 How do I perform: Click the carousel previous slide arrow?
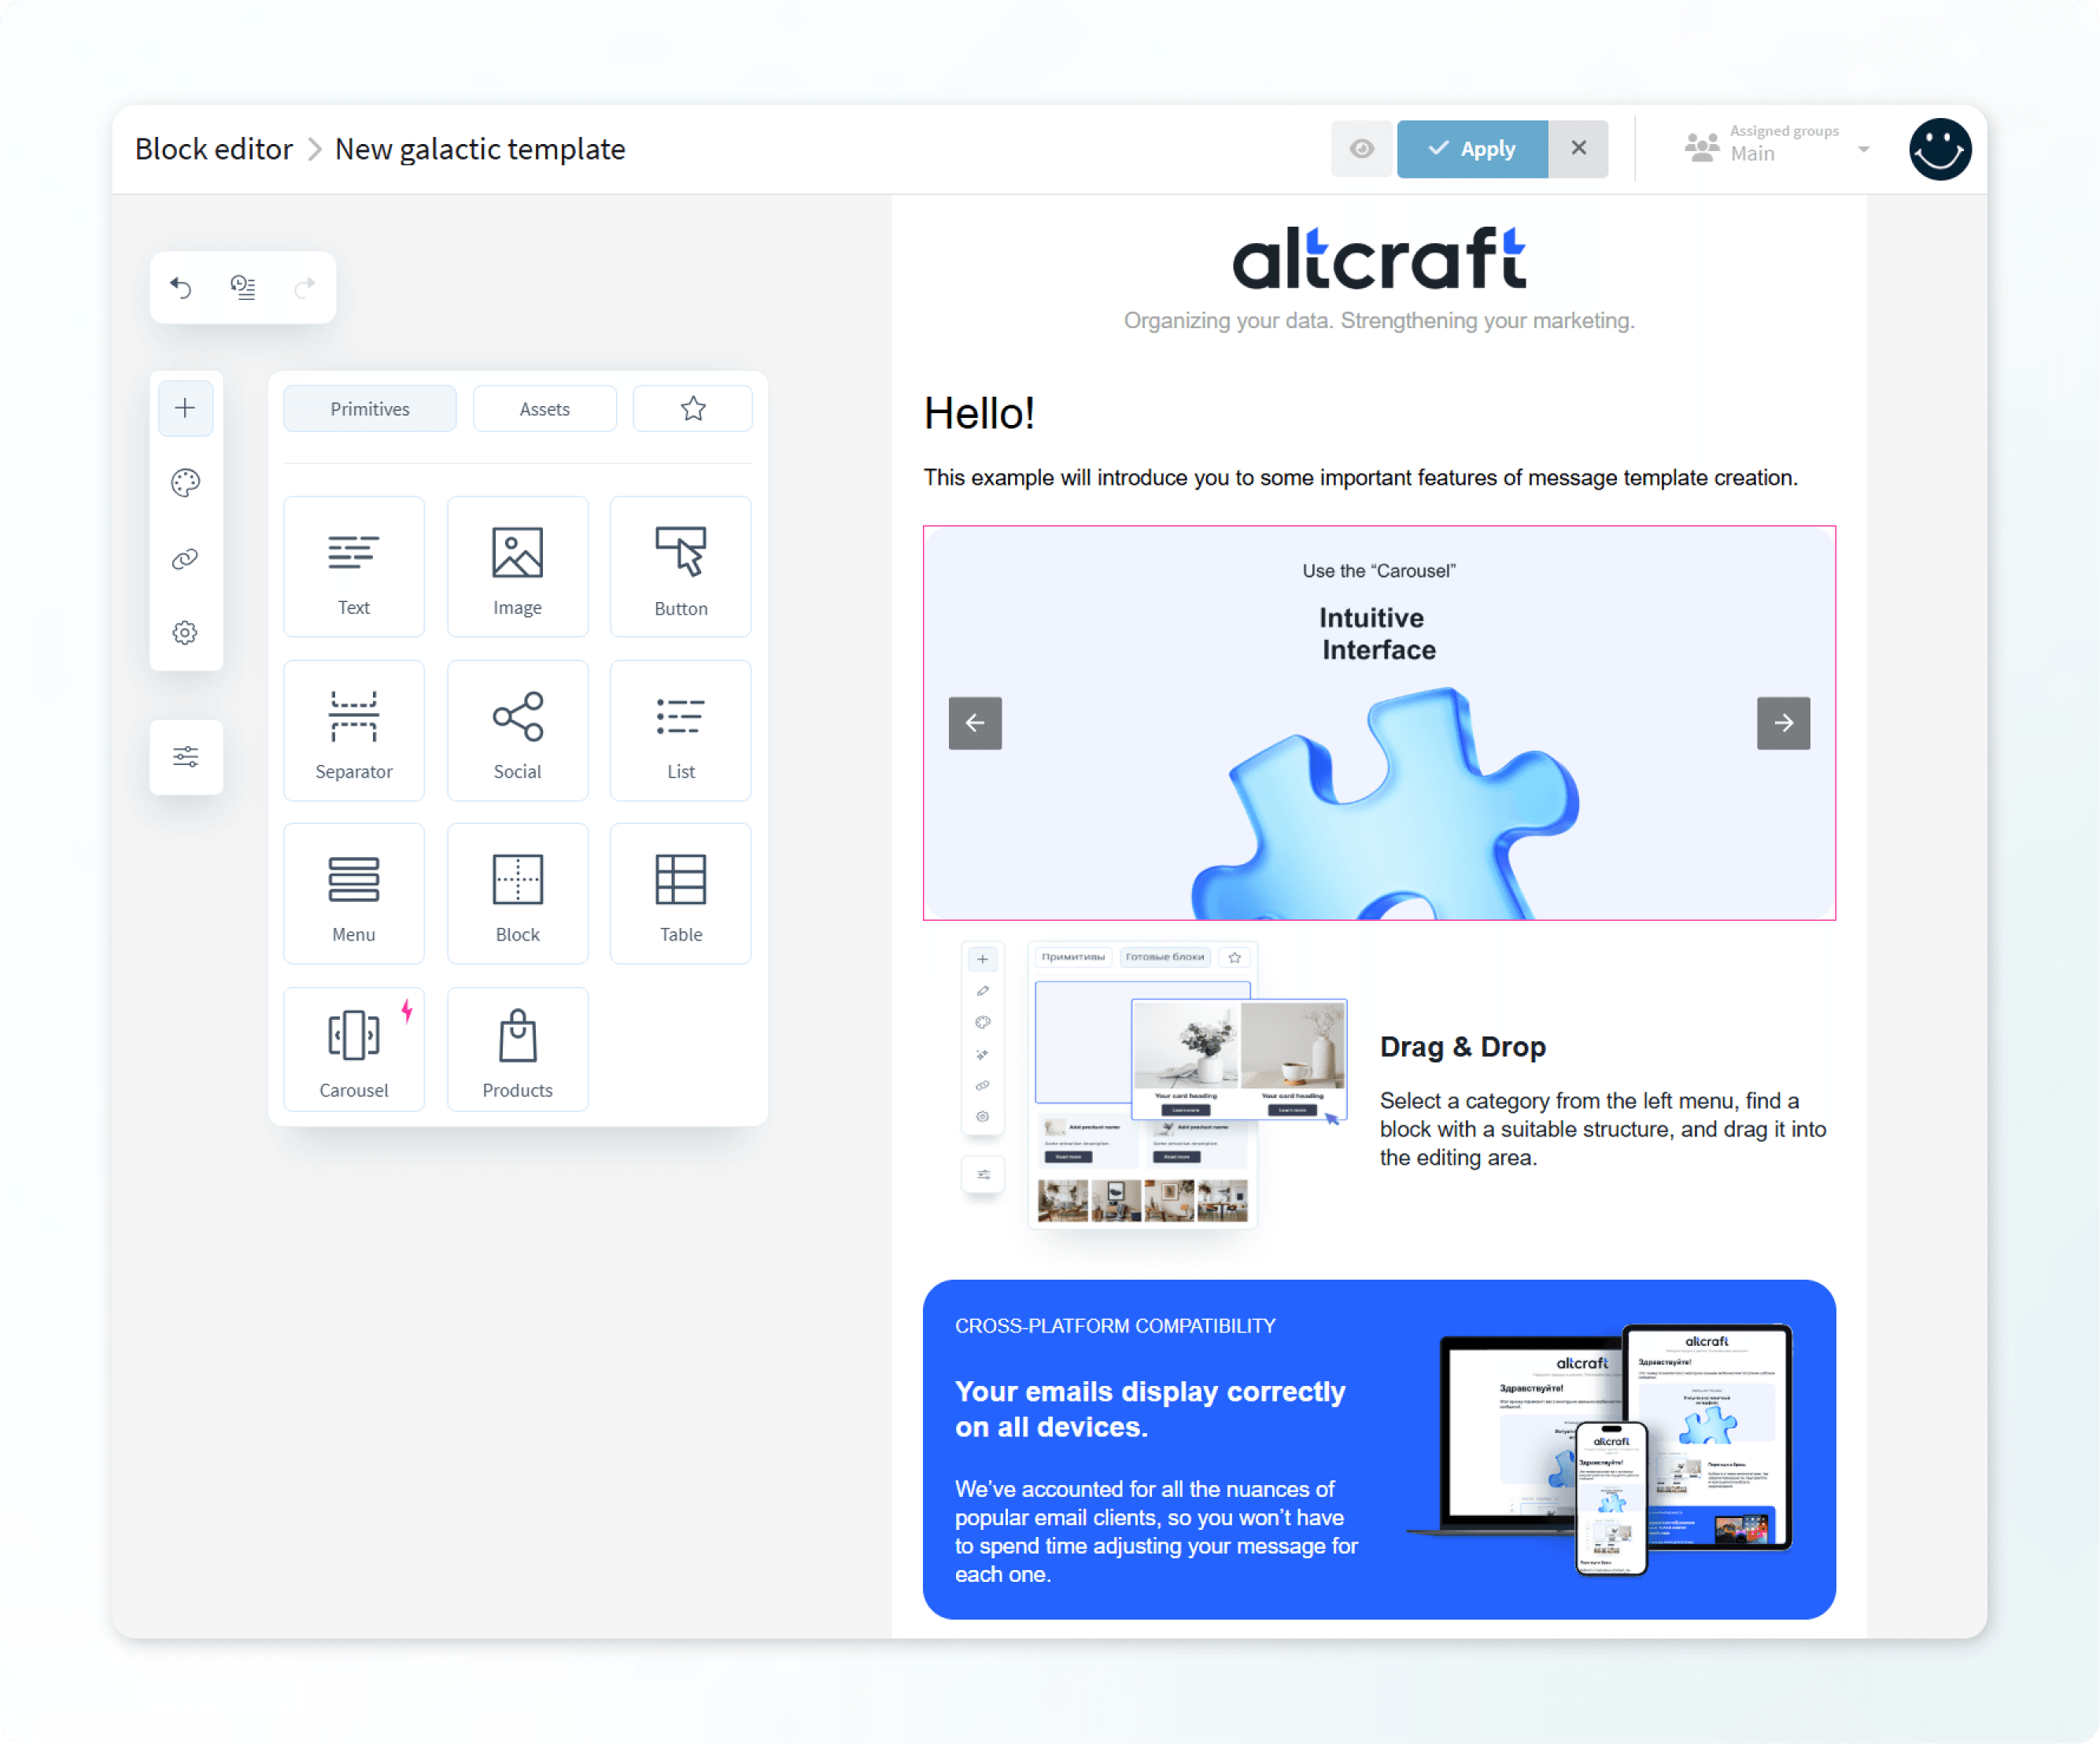coord(975,723)
